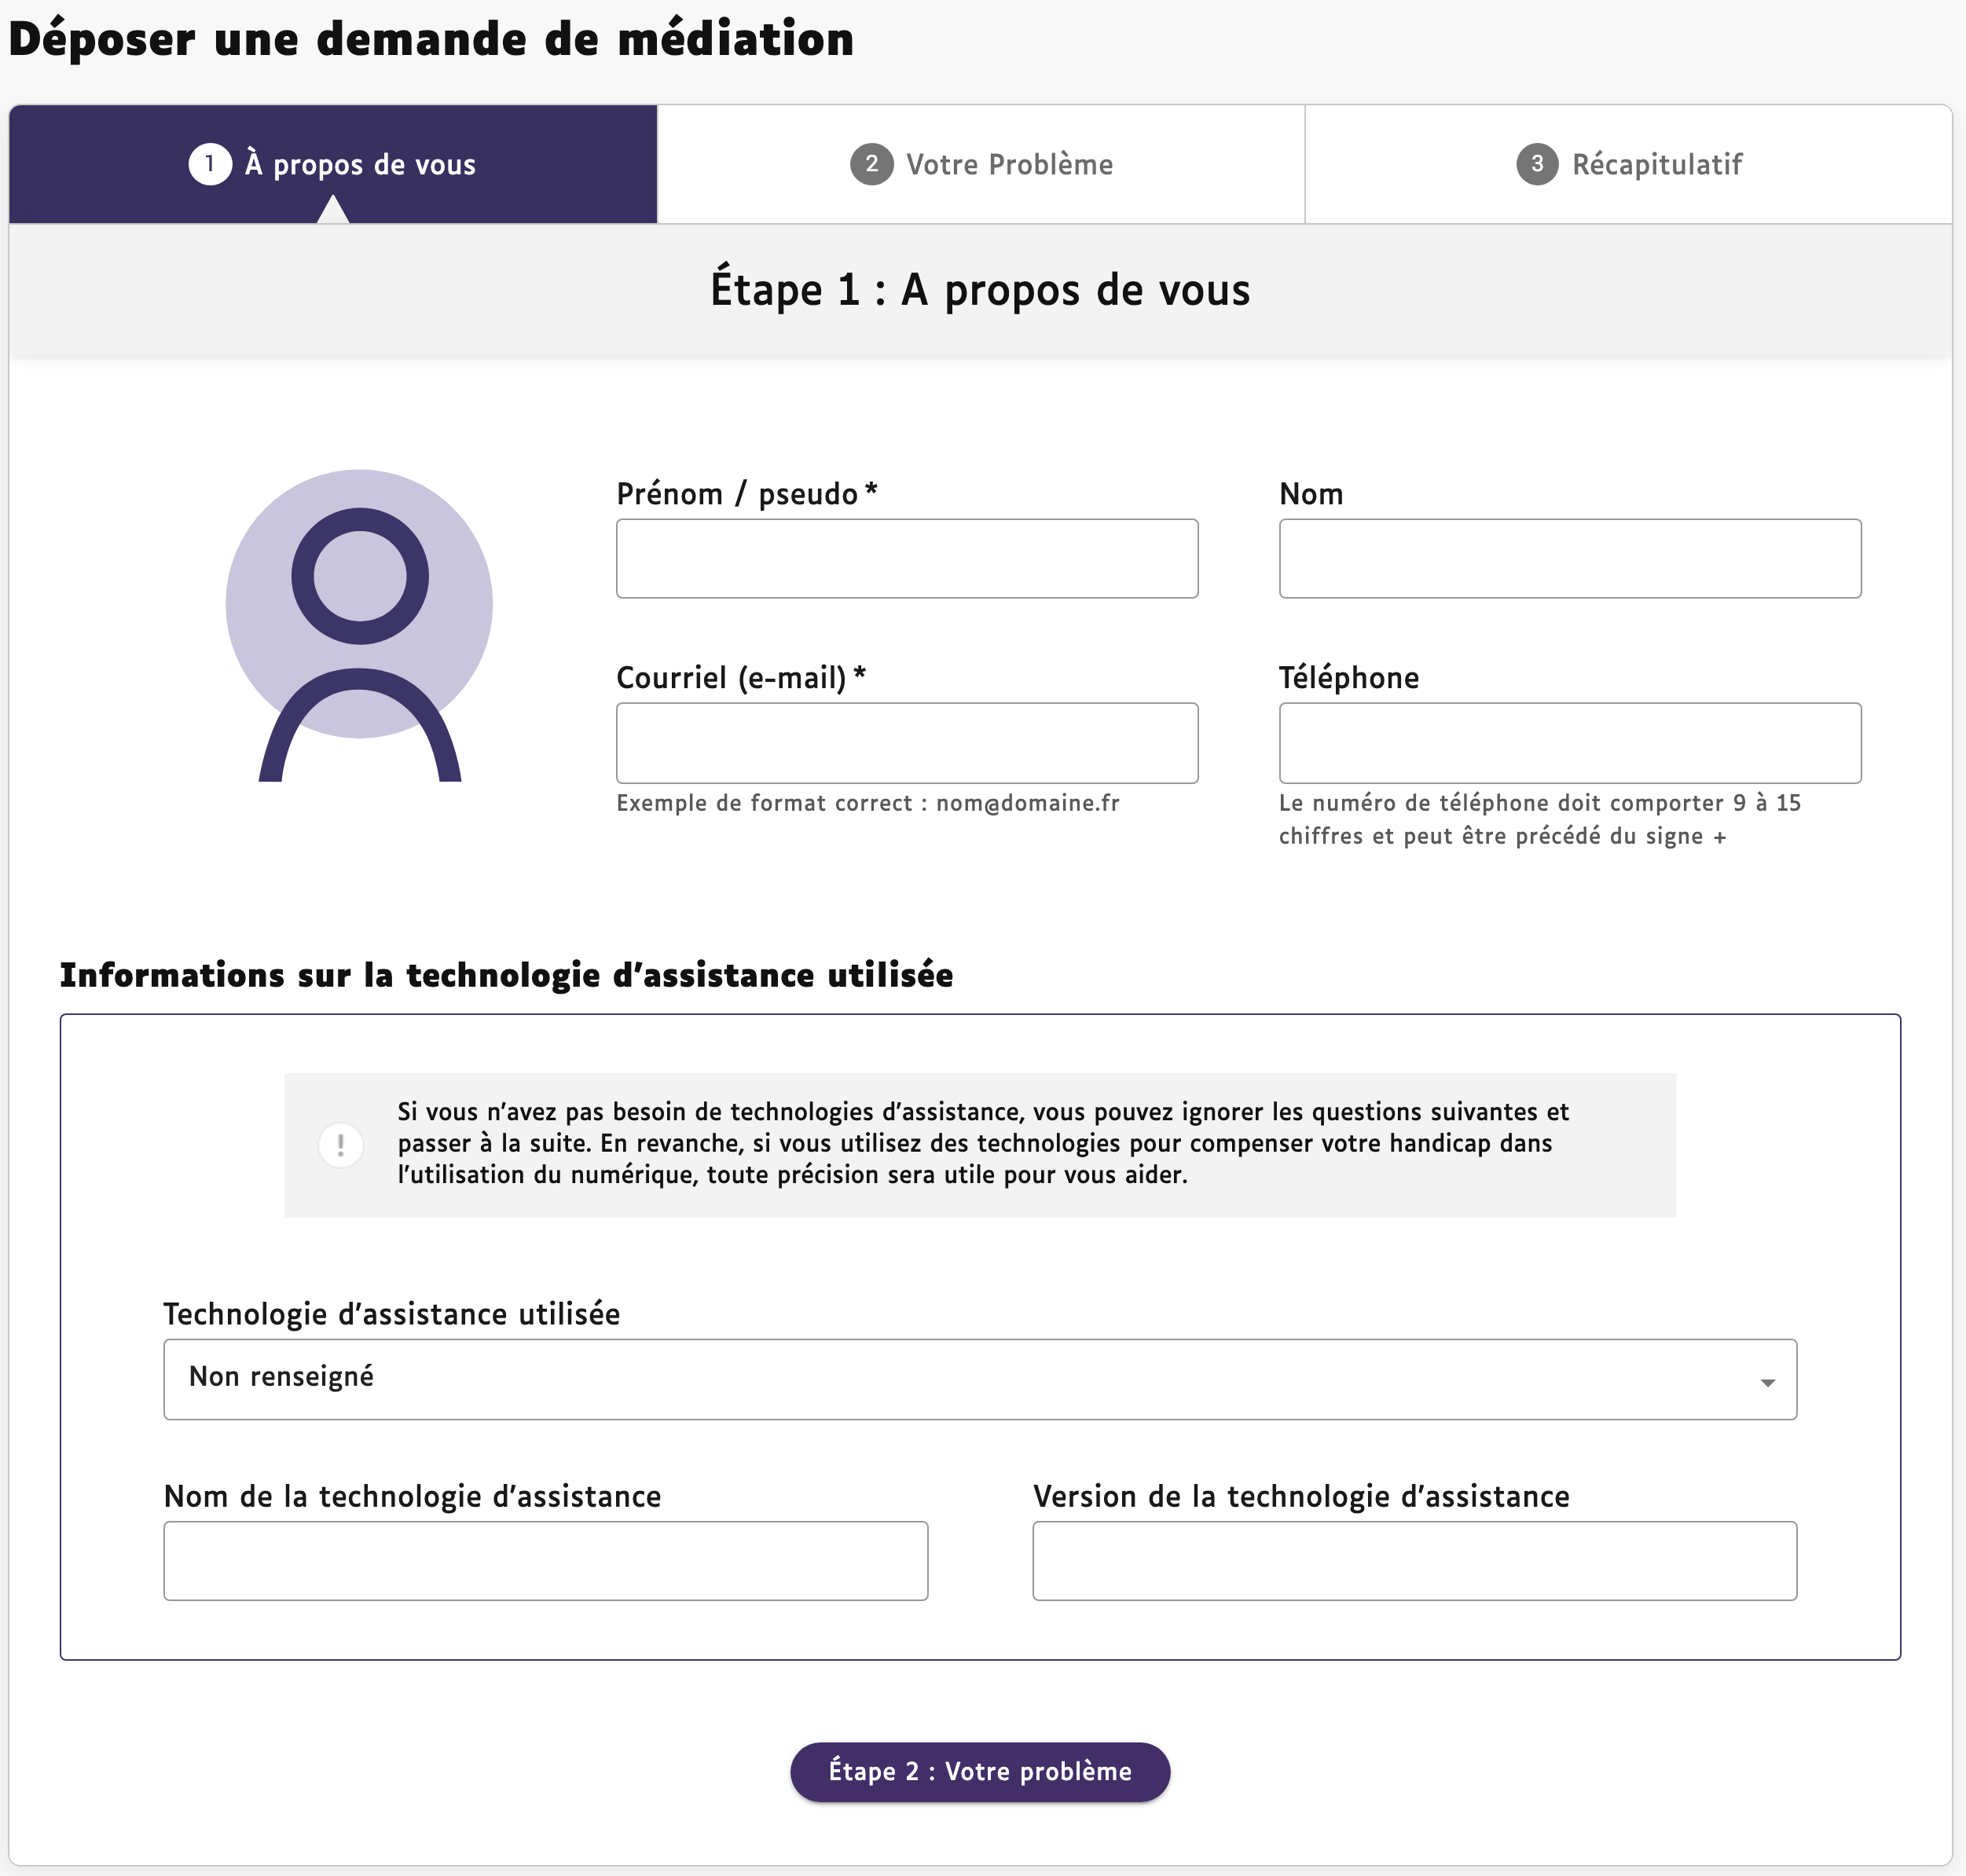The height and width of the screenshot is (1876, 1966).
Task: Open the 'À propos de vous' tab
Action: 333,164
